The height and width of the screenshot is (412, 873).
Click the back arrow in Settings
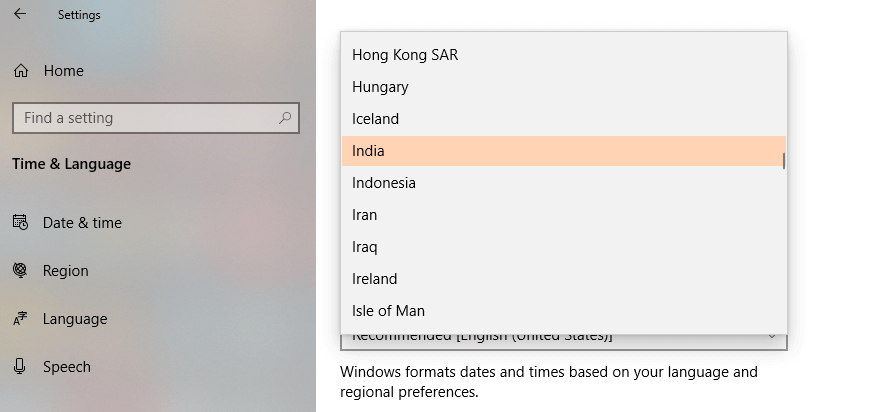pos(19,14)
